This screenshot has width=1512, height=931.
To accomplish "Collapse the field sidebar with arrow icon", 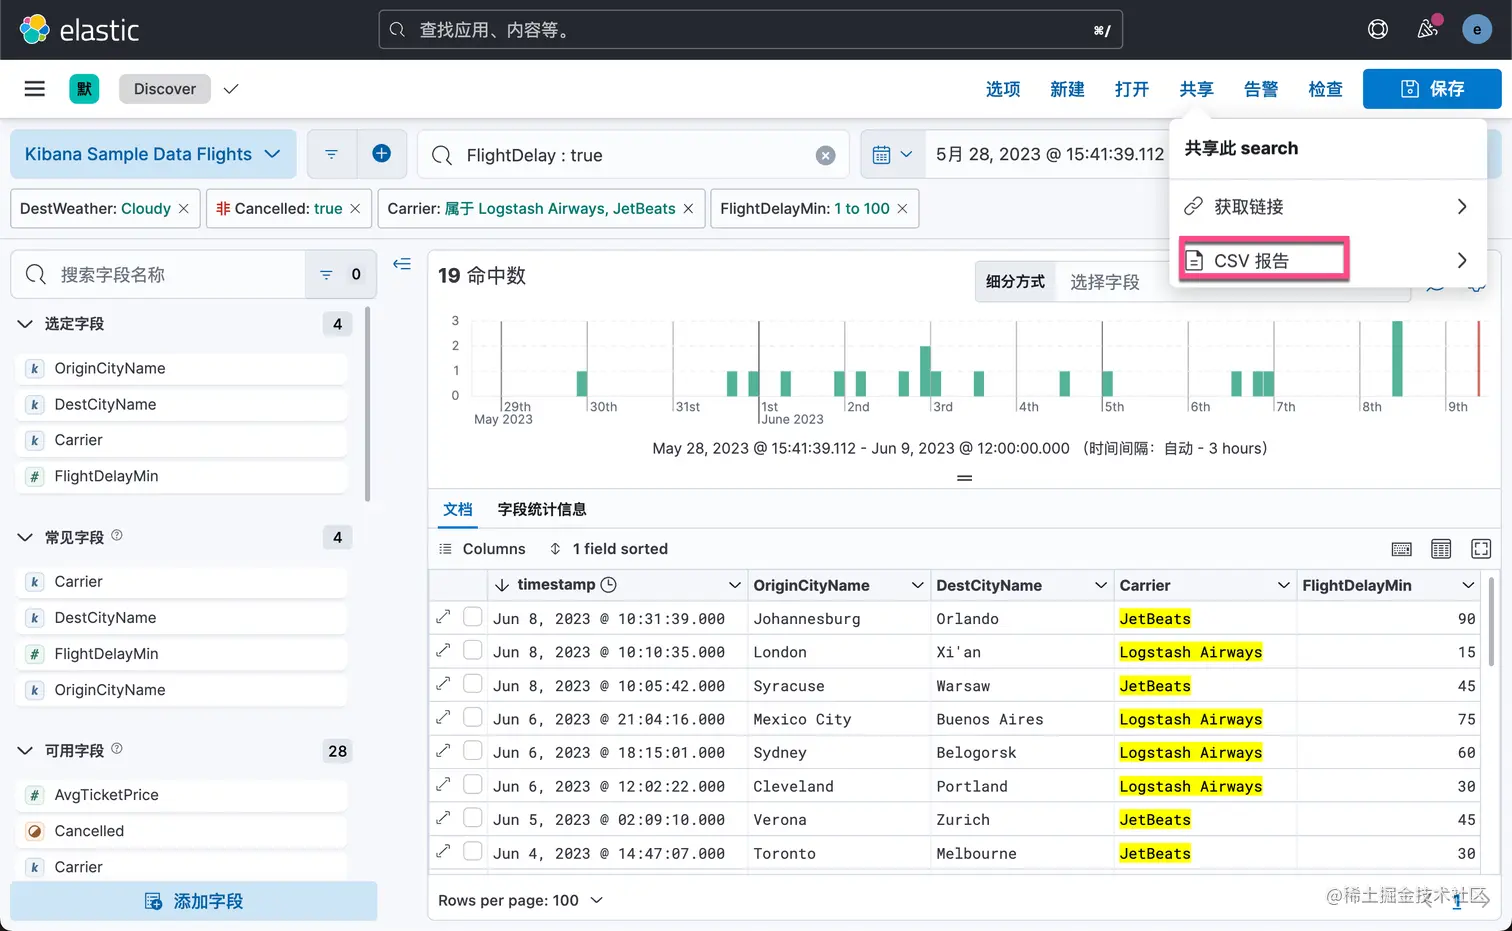I will click(x=402, y=264).
